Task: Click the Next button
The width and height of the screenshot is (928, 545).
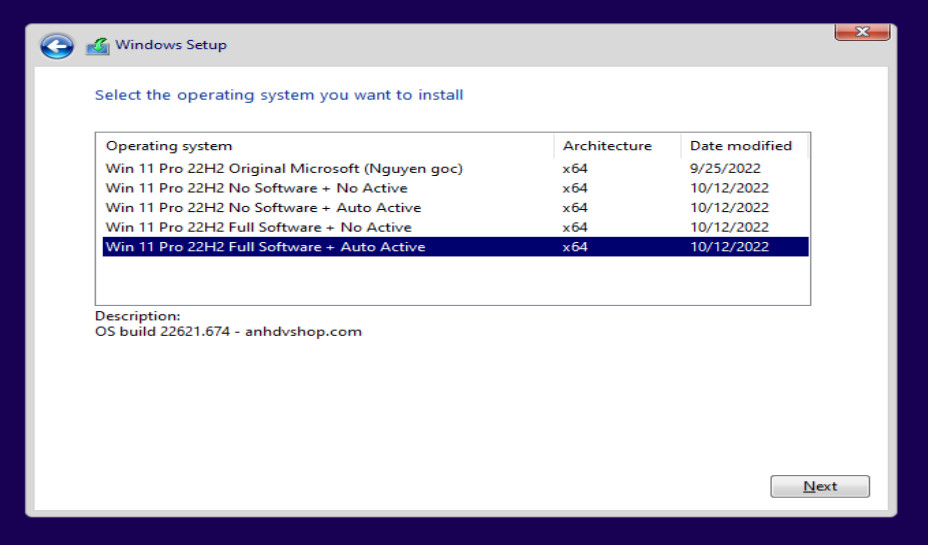Action: click(820, 486)
